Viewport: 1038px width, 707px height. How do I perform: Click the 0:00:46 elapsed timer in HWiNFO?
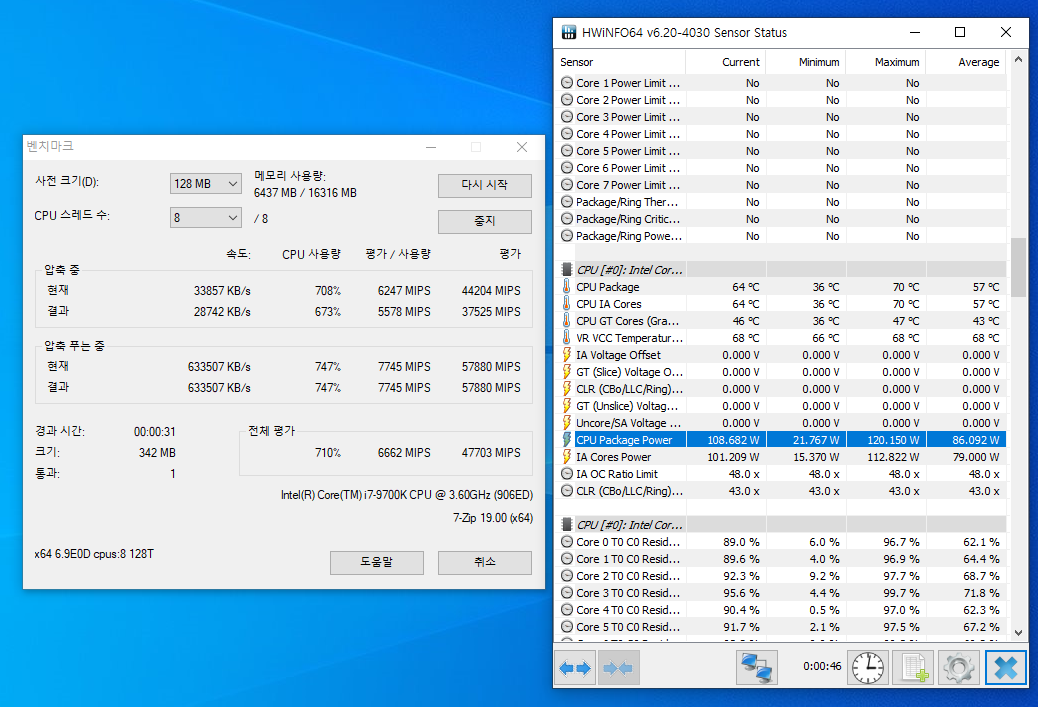tap(822, 666)
